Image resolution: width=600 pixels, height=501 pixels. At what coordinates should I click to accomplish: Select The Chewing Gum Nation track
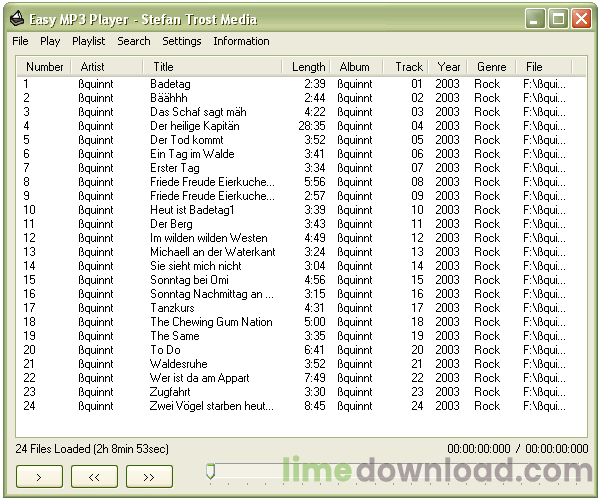210,322
